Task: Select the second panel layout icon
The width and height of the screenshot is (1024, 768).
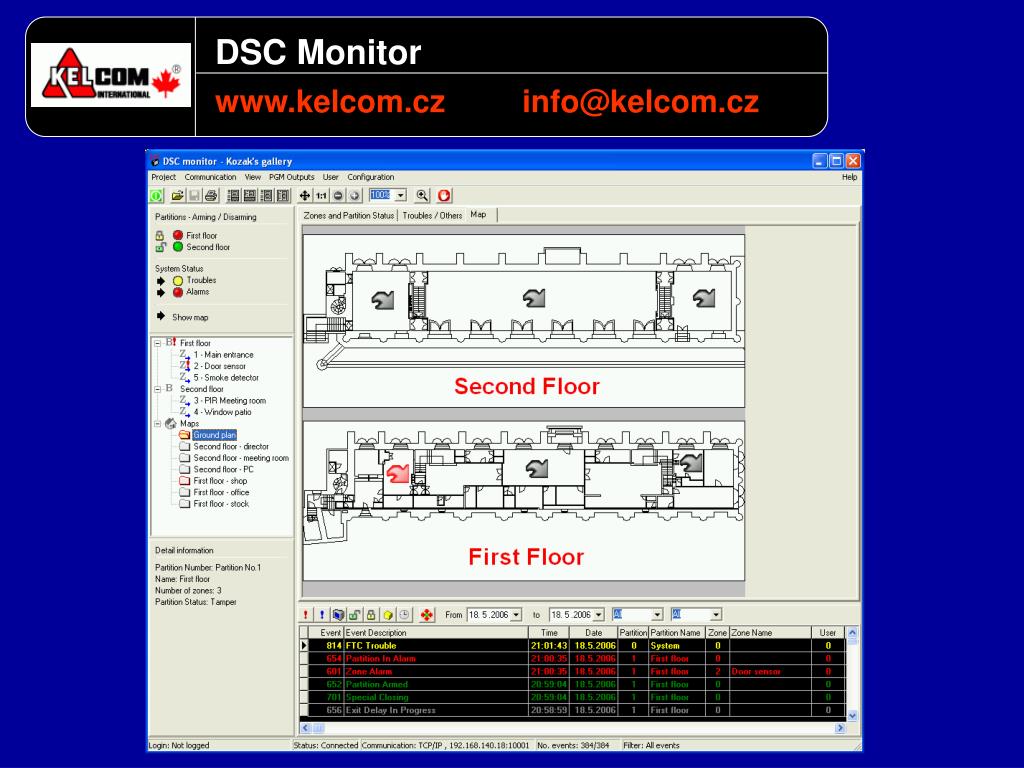Action: [x=249, y=195]
